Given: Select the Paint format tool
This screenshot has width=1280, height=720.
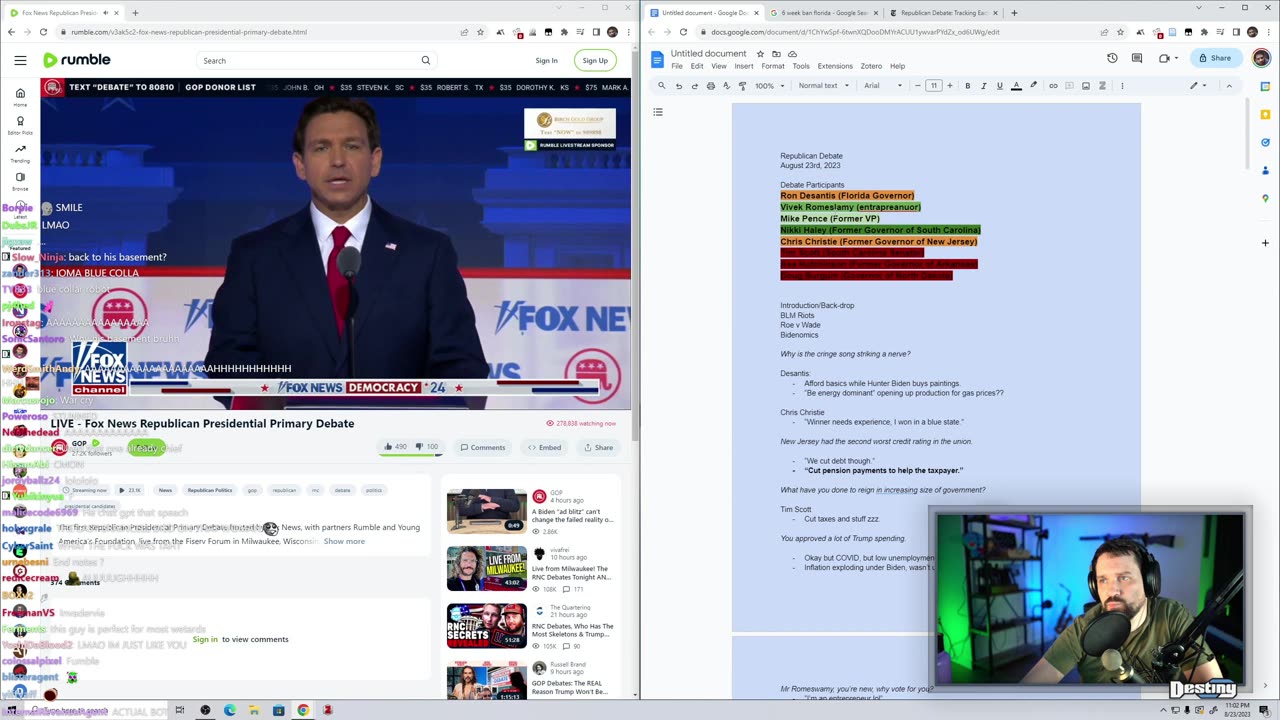Looking at the screenshot, I should coord(742,86).
